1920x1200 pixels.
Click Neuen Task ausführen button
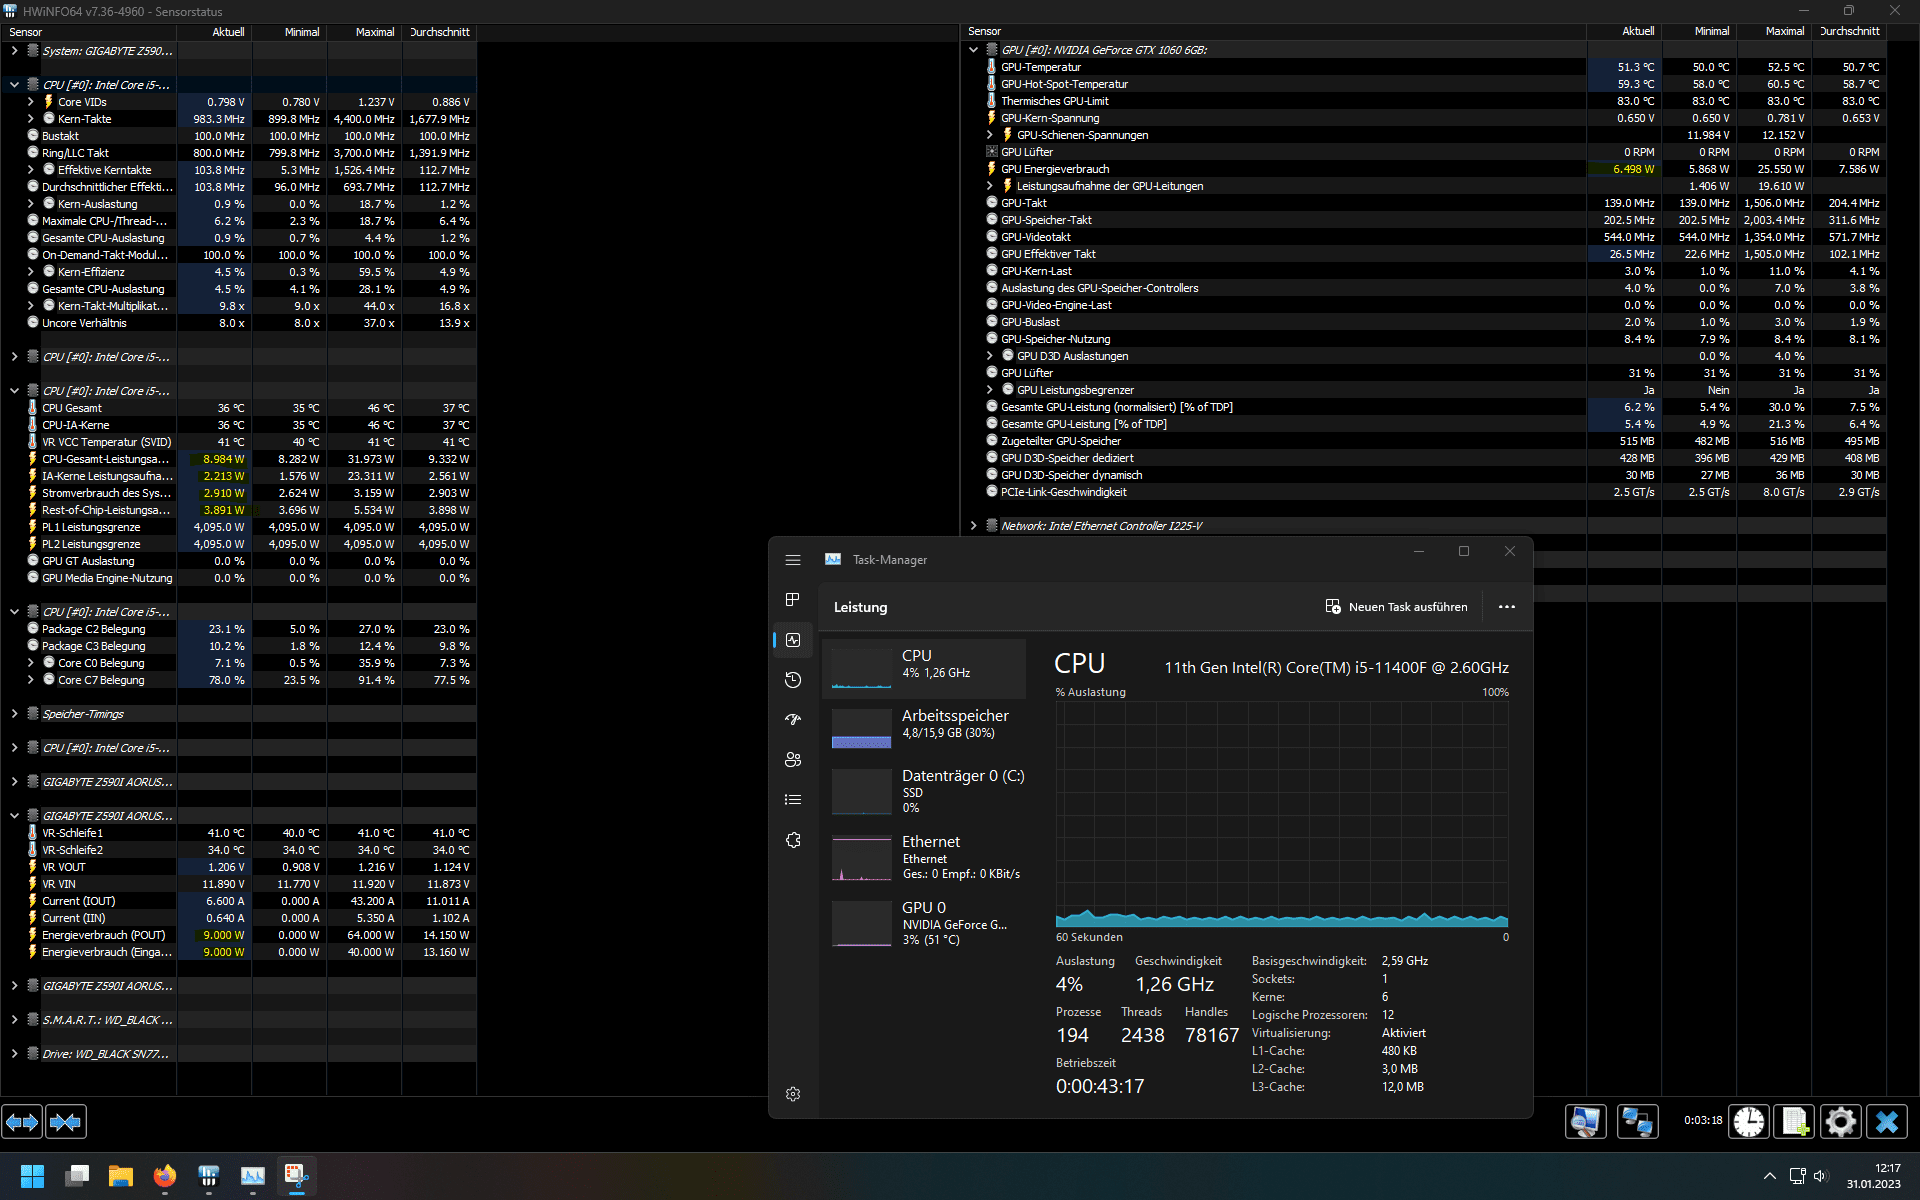tap(1397, 607)
